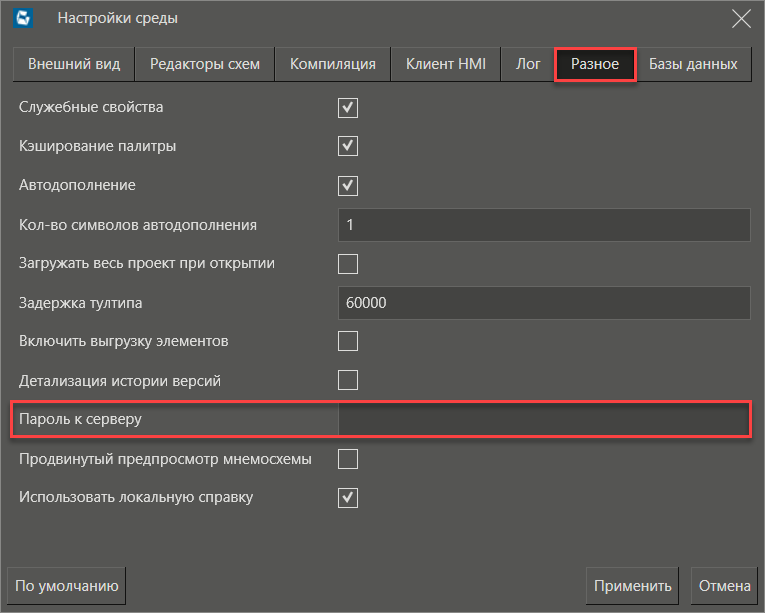
Task: Disable the Автодополнение checkbox
Action: click(348, 185)
